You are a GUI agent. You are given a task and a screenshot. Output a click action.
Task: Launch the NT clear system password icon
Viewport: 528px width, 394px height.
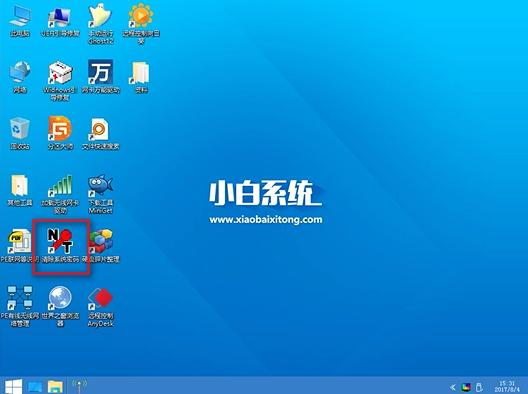pos(60,246)
